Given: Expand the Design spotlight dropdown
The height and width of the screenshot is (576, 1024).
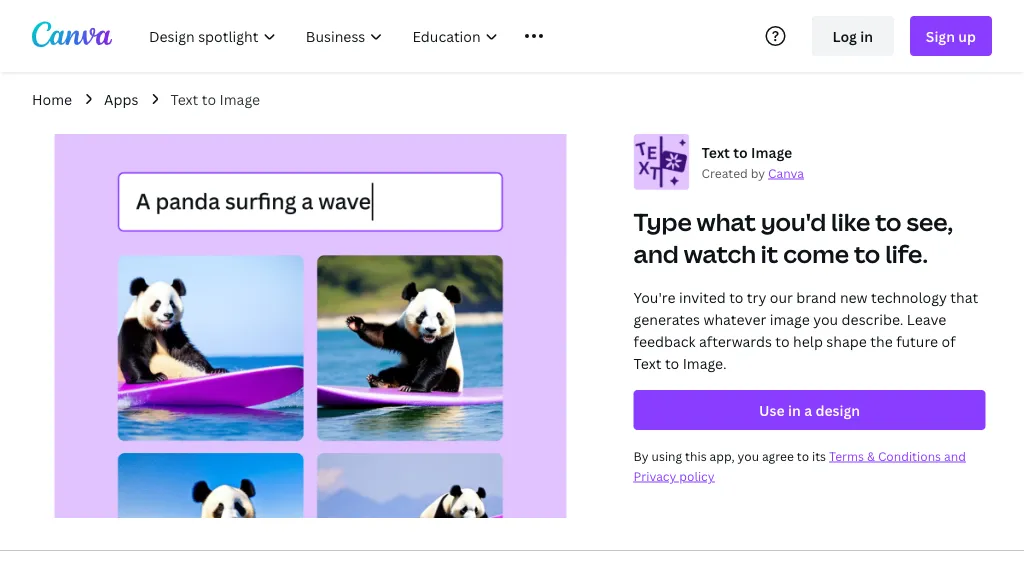Looking at the screenshot, I should coord(211,37).
